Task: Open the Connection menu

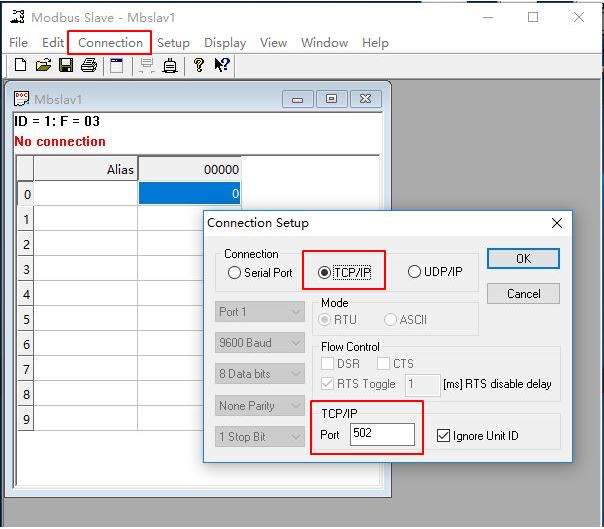Action: tap(110, 42)
